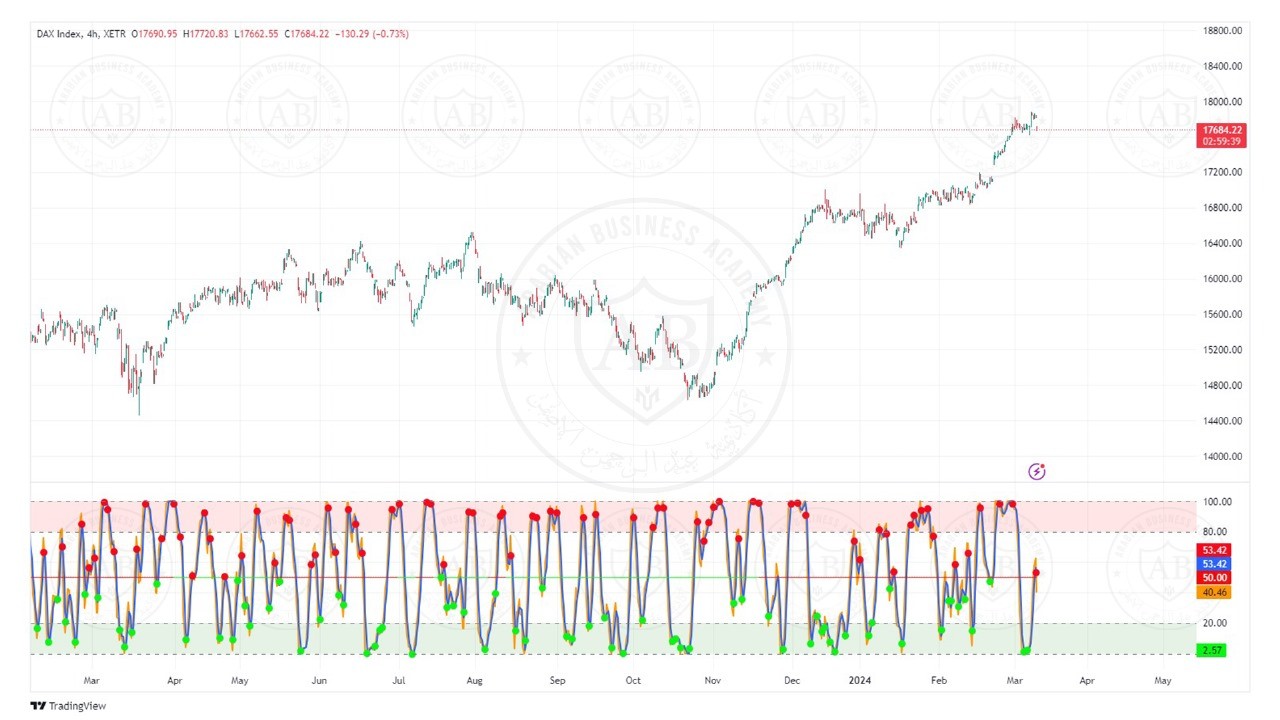This screenshot has width=1280, height=720.
Task: Click the TradingView logo
Action: pos(68,706)
